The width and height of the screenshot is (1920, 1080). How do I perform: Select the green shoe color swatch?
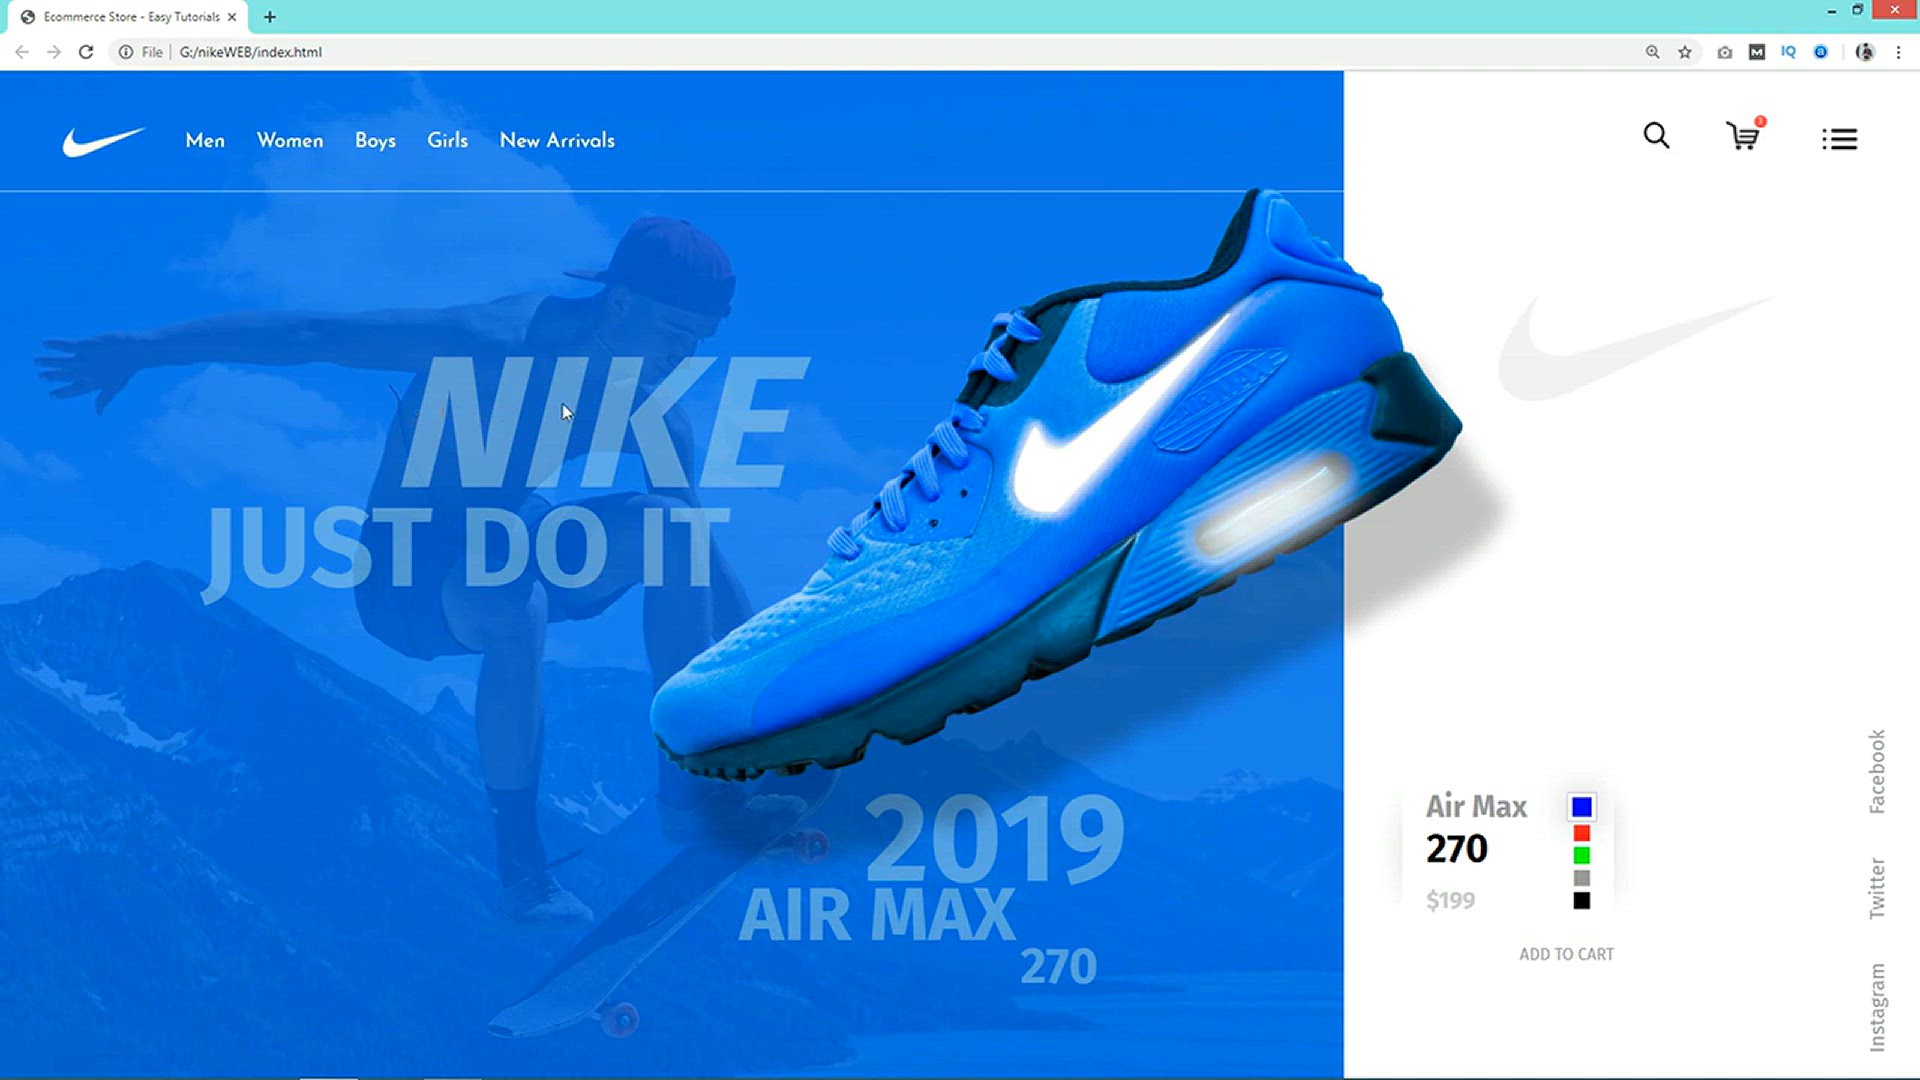pyautogui.click(x=1582, y=856)
